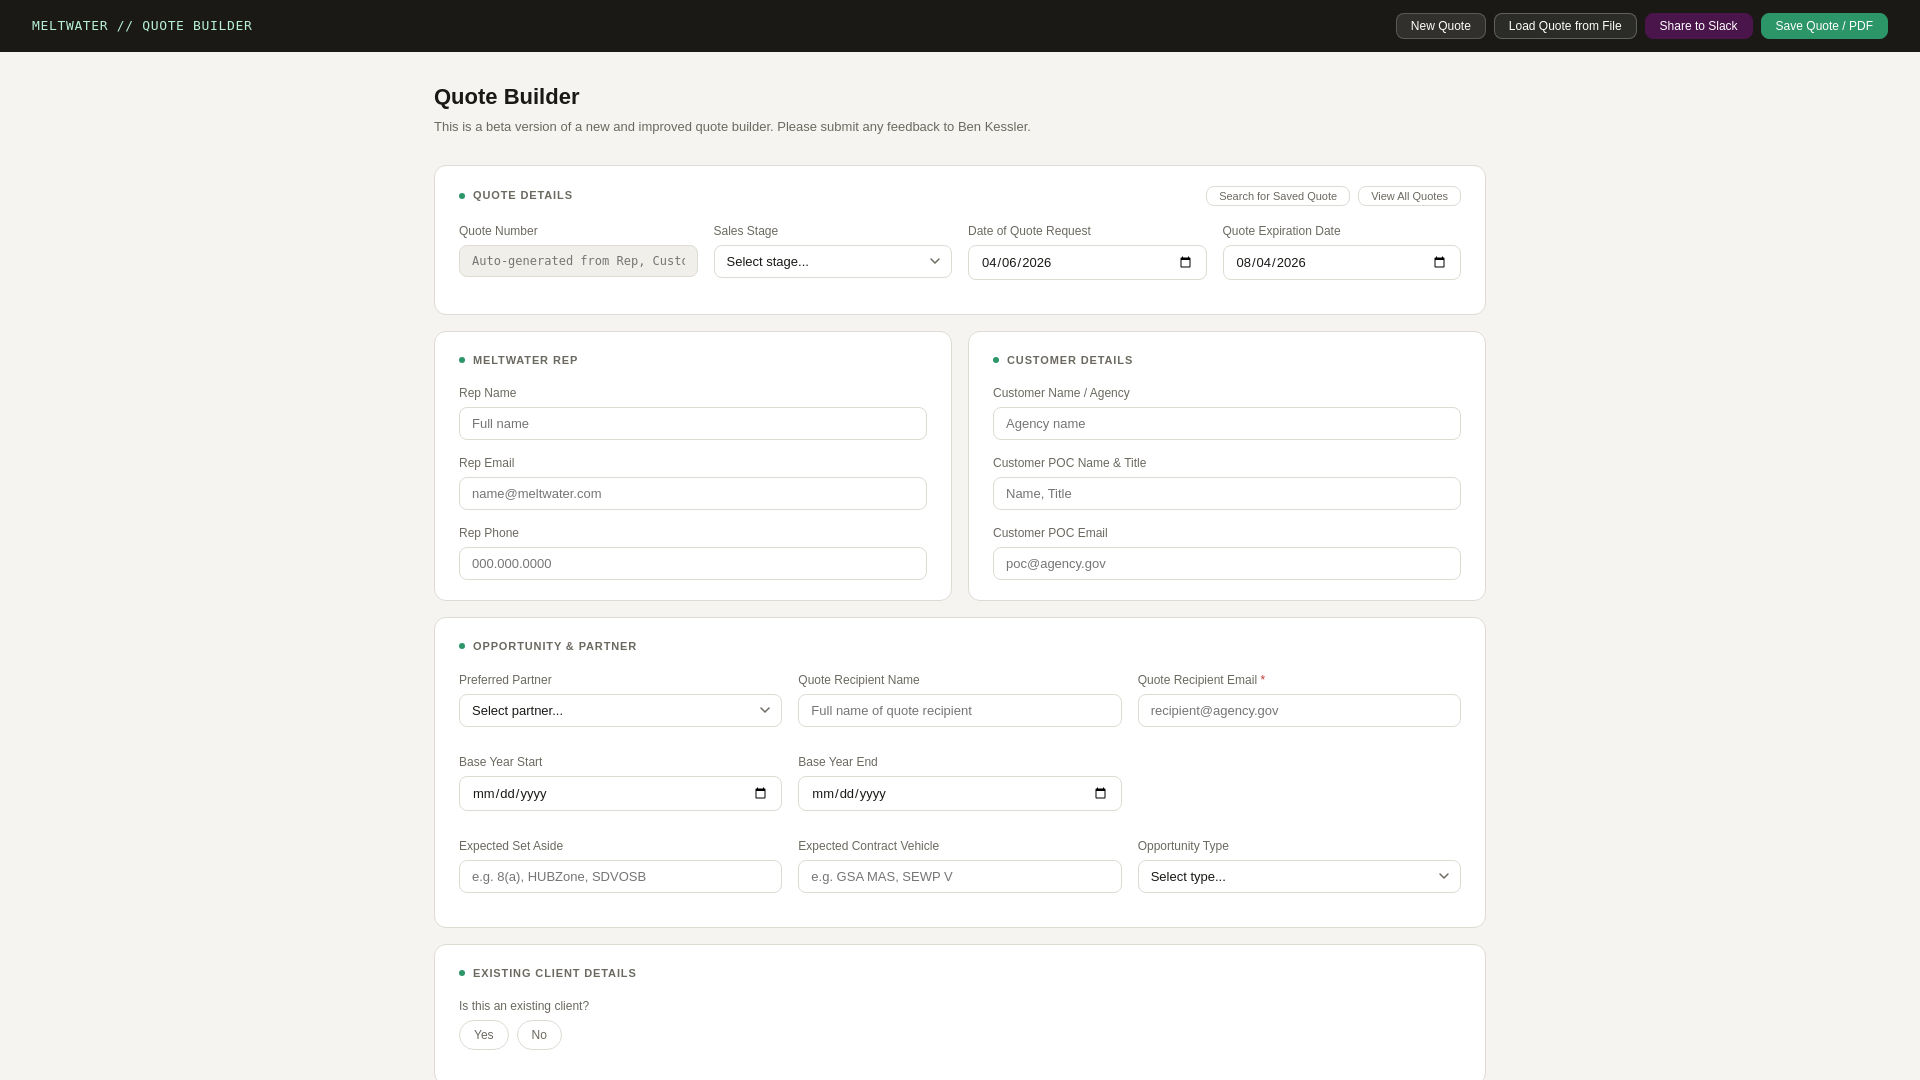Image resolution: width=1920 pixels, height=1080 pixels.
Task: Click the OPPORTUNITY & PARTNER section title
Action: tap(555, 647)
